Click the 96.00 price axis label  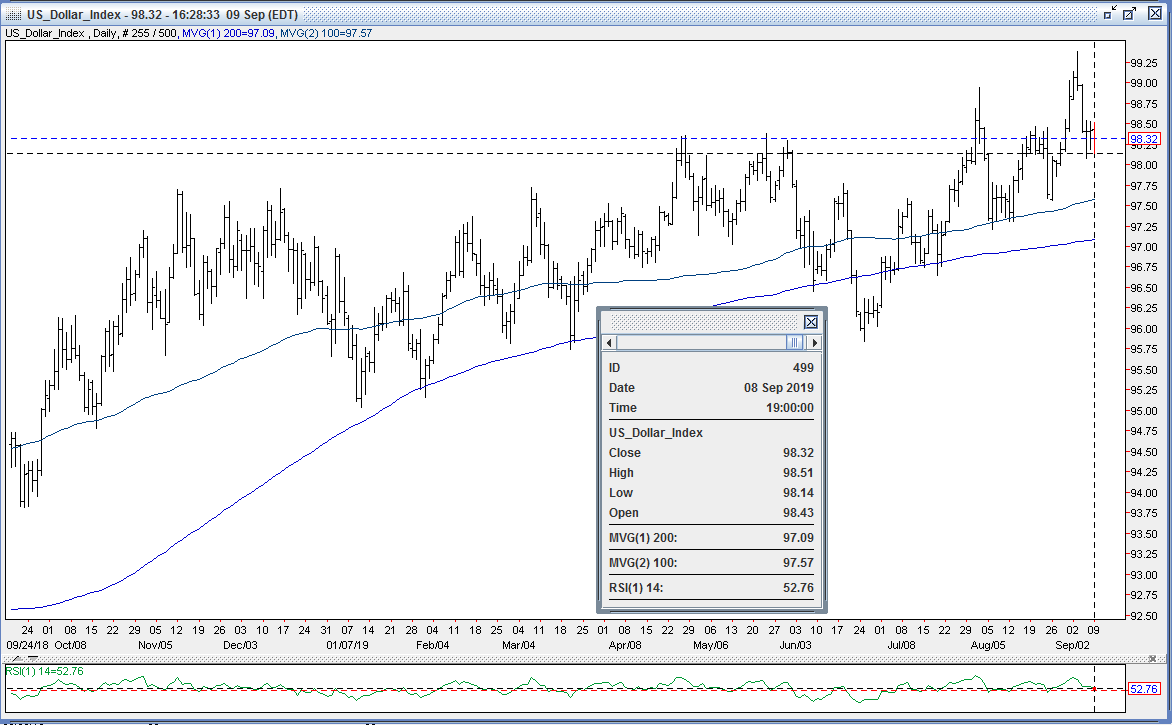click(1144, 330)
